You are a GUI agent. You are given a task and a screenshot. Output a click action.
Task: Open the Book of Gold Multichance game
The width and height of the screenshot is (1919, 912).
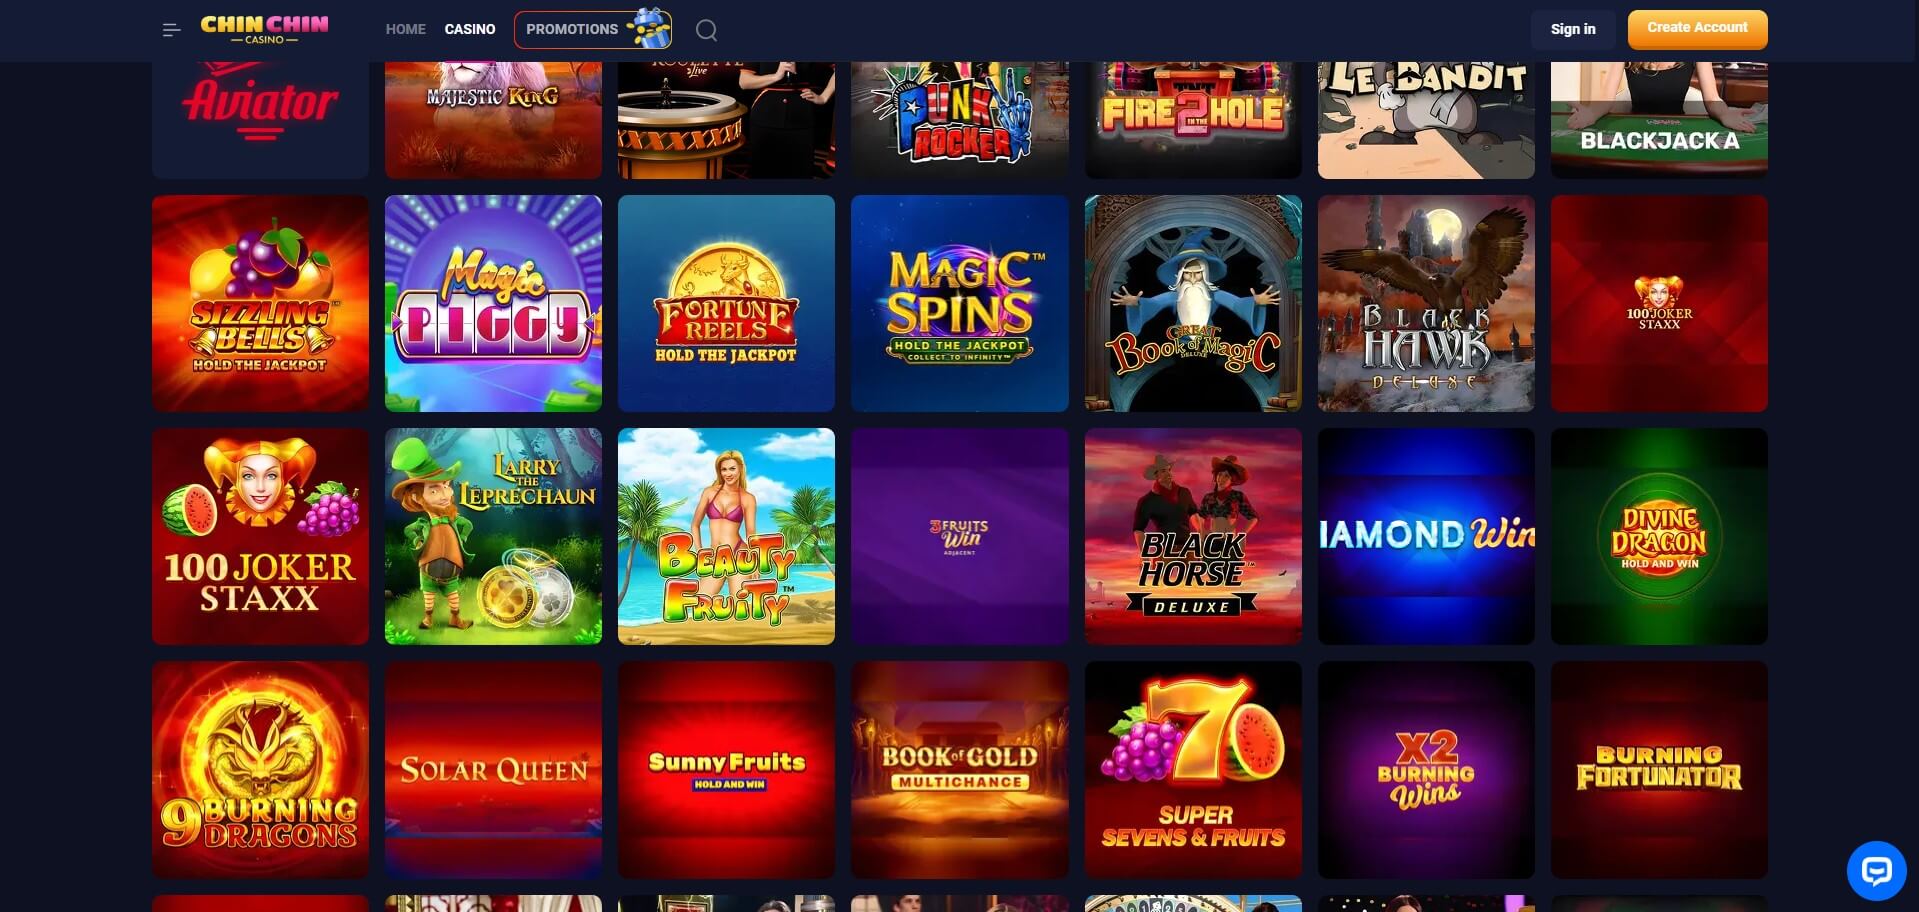click(959, 769)
